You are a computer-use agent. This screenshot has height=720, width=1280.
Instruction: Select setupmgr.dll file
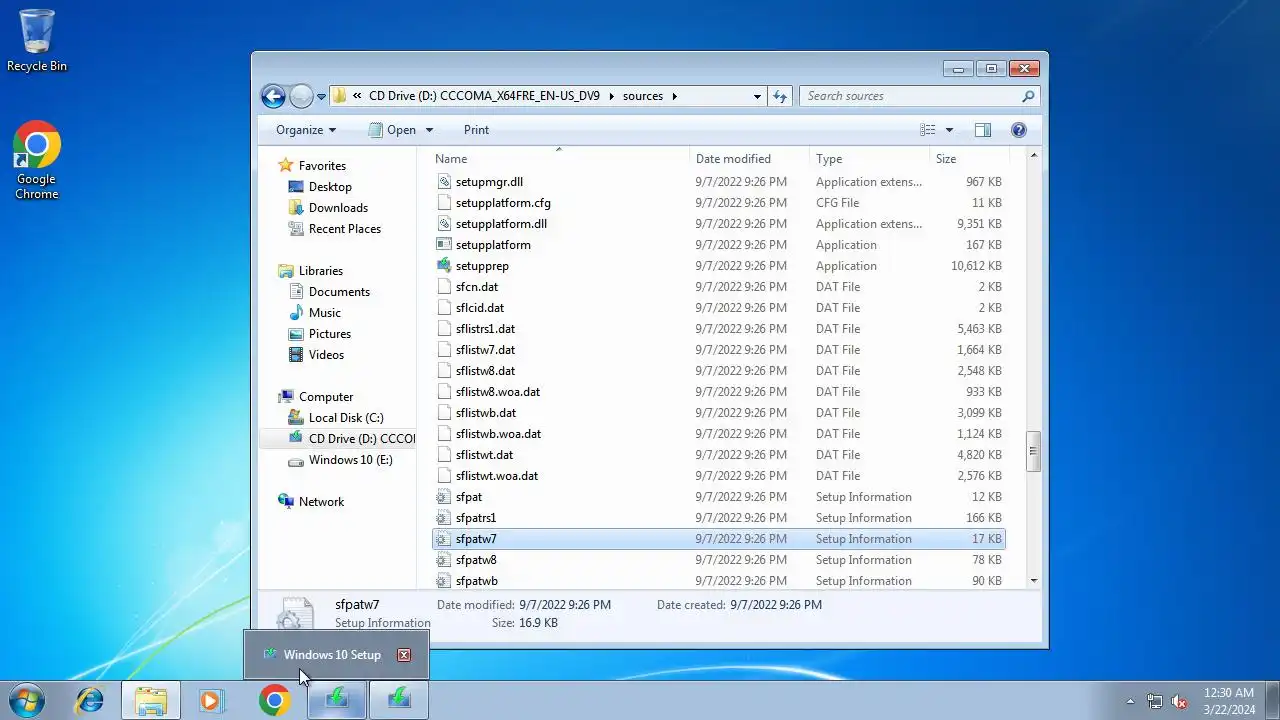coord(489,182)
